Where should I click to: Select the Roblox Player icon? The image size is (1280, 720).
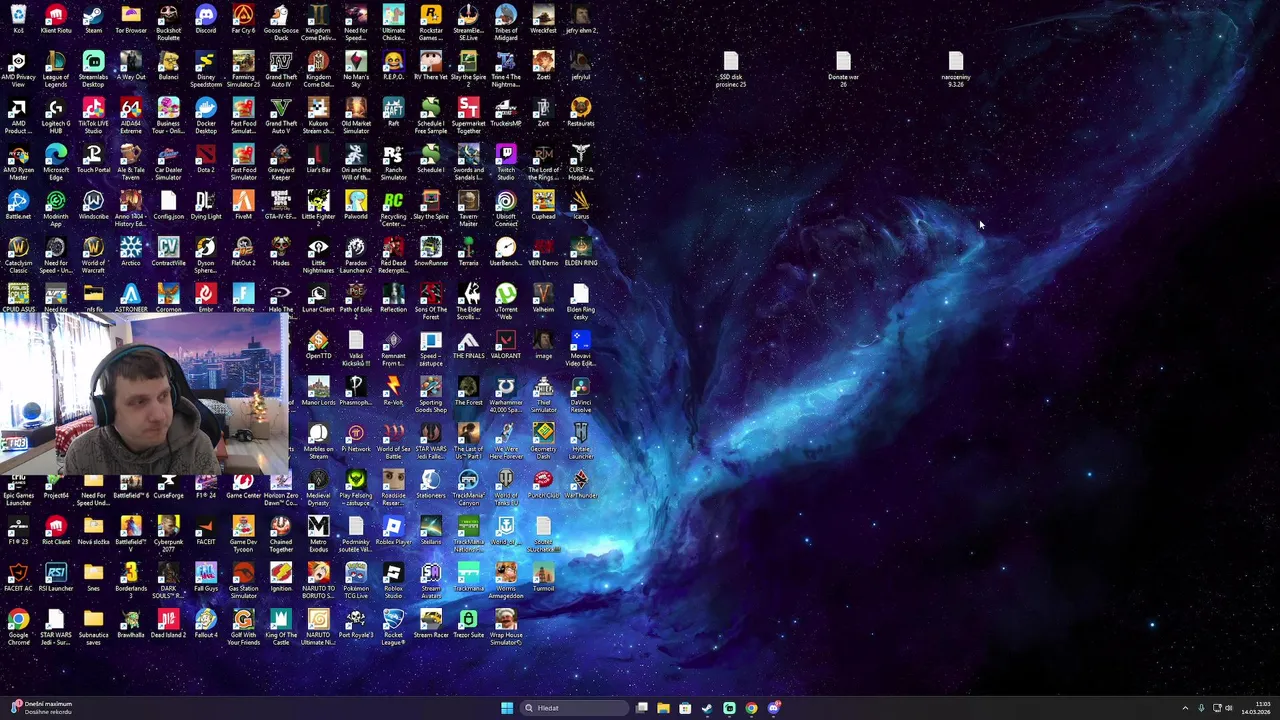coord(393,531)
